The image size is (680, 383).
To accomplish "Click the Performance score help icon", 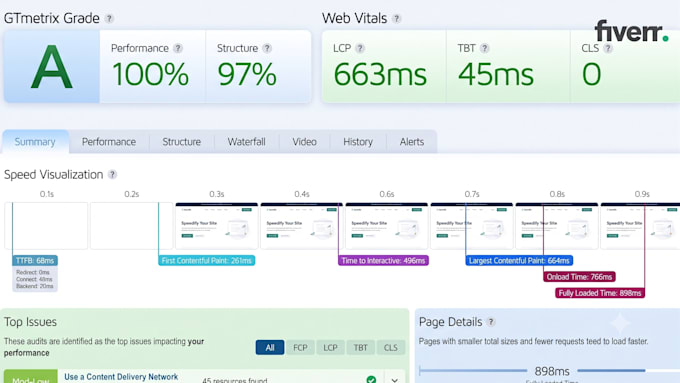I will [178, 48].
